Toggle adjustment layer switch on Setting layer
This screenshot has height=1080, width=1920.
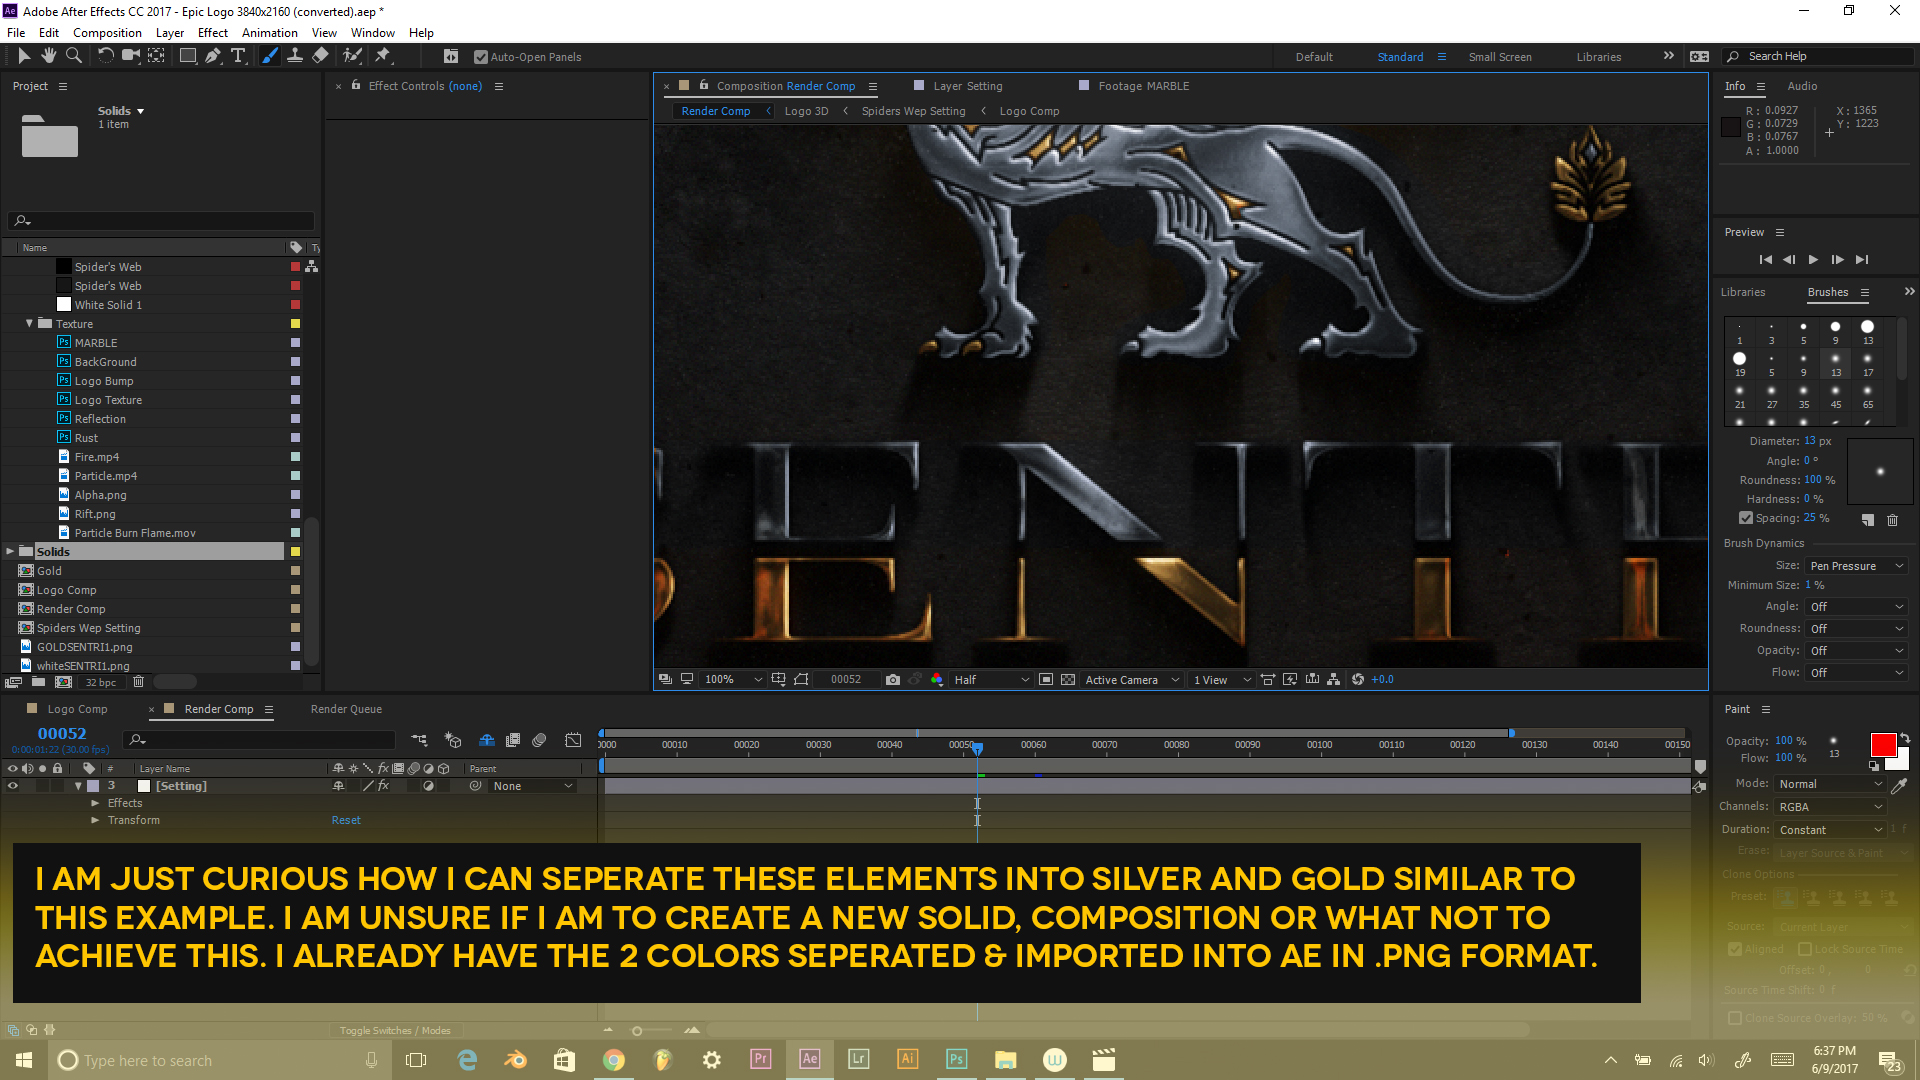pos(428,786)
